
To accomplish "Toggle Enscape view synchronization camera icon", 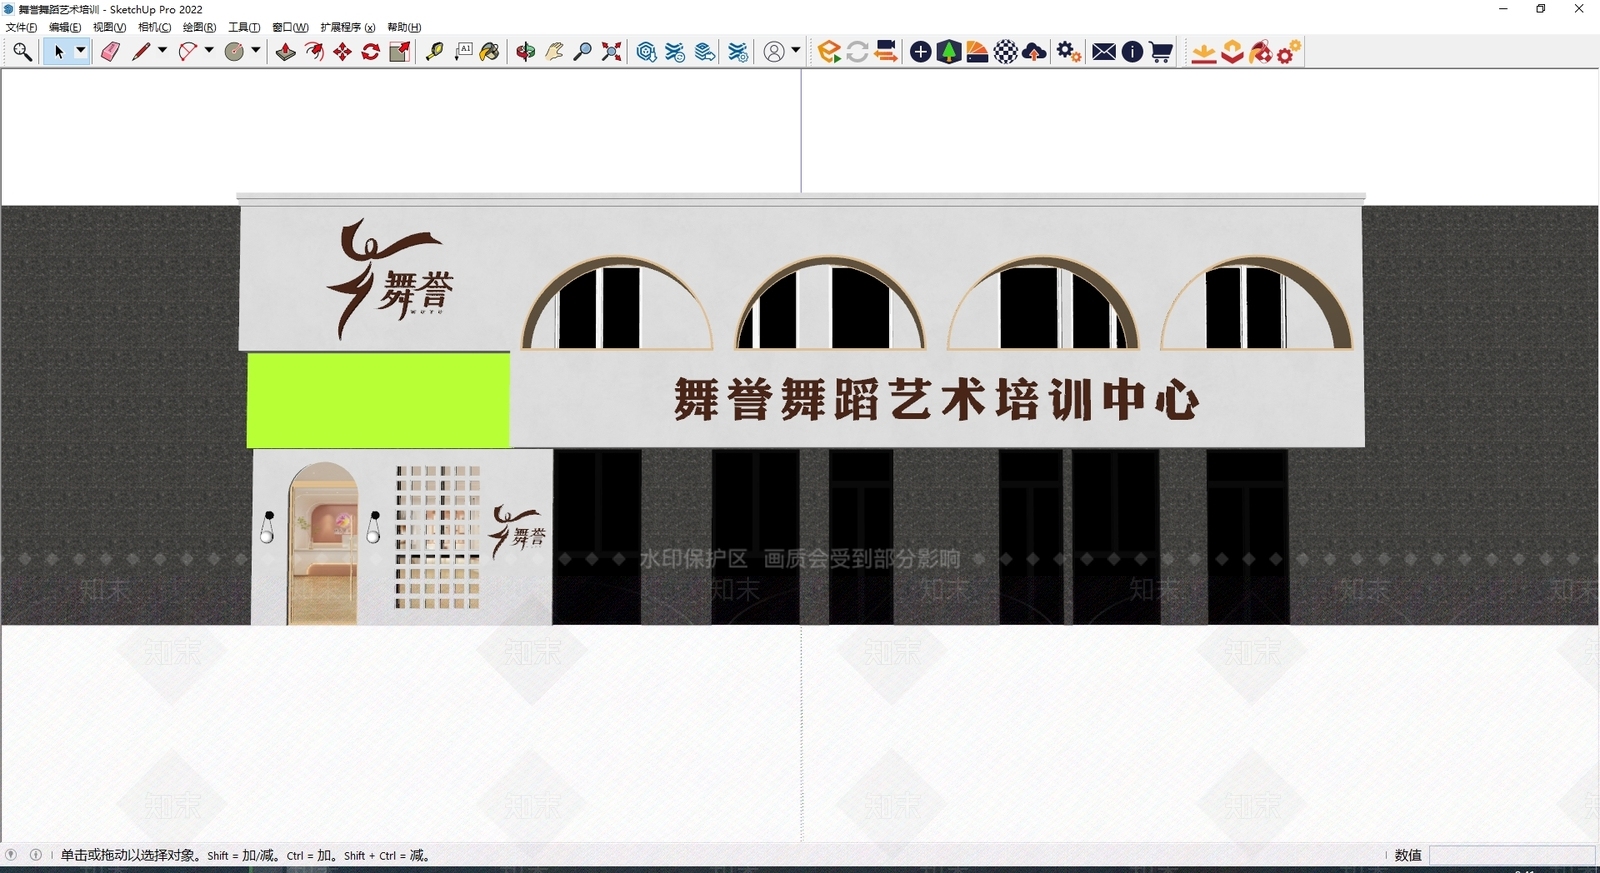I will click(x=885, y=52).
